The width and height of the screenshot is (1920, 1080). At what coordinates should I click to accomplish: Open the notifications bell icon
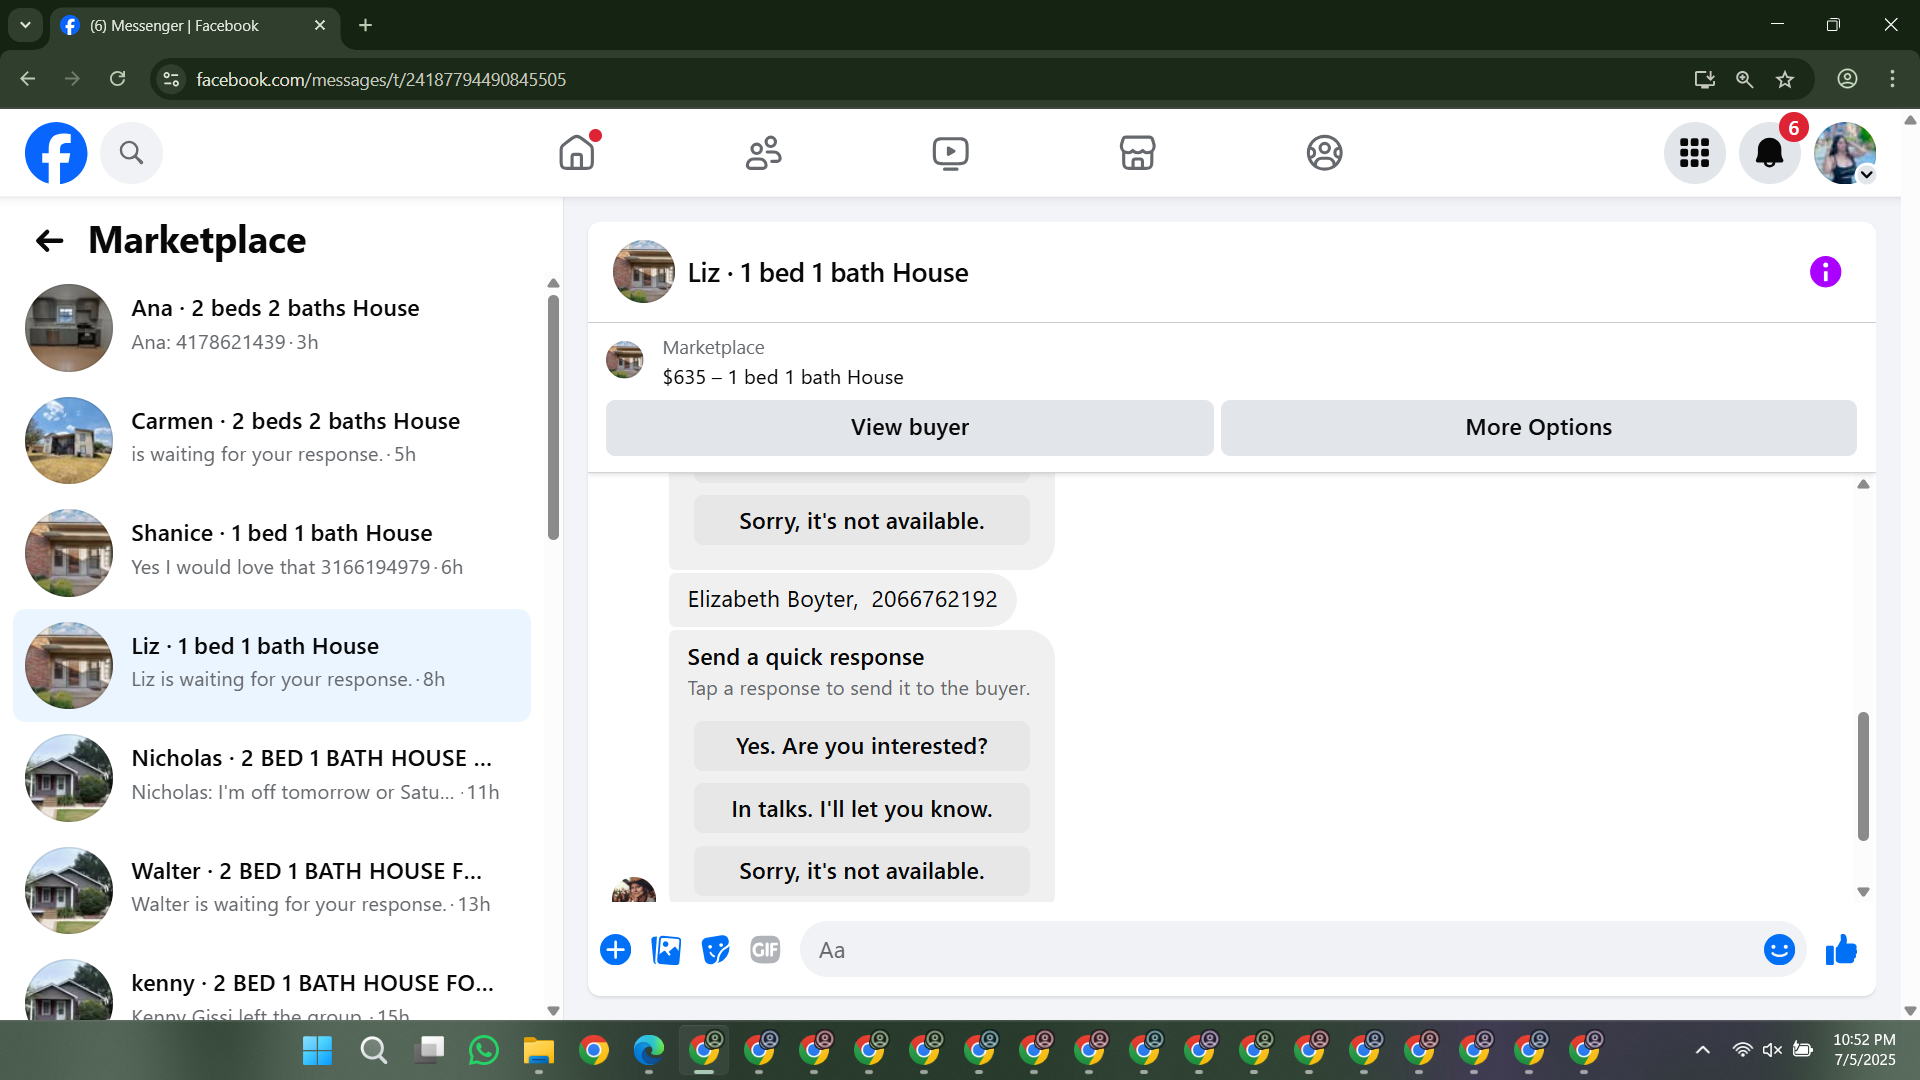click(x=1769, y=153)
